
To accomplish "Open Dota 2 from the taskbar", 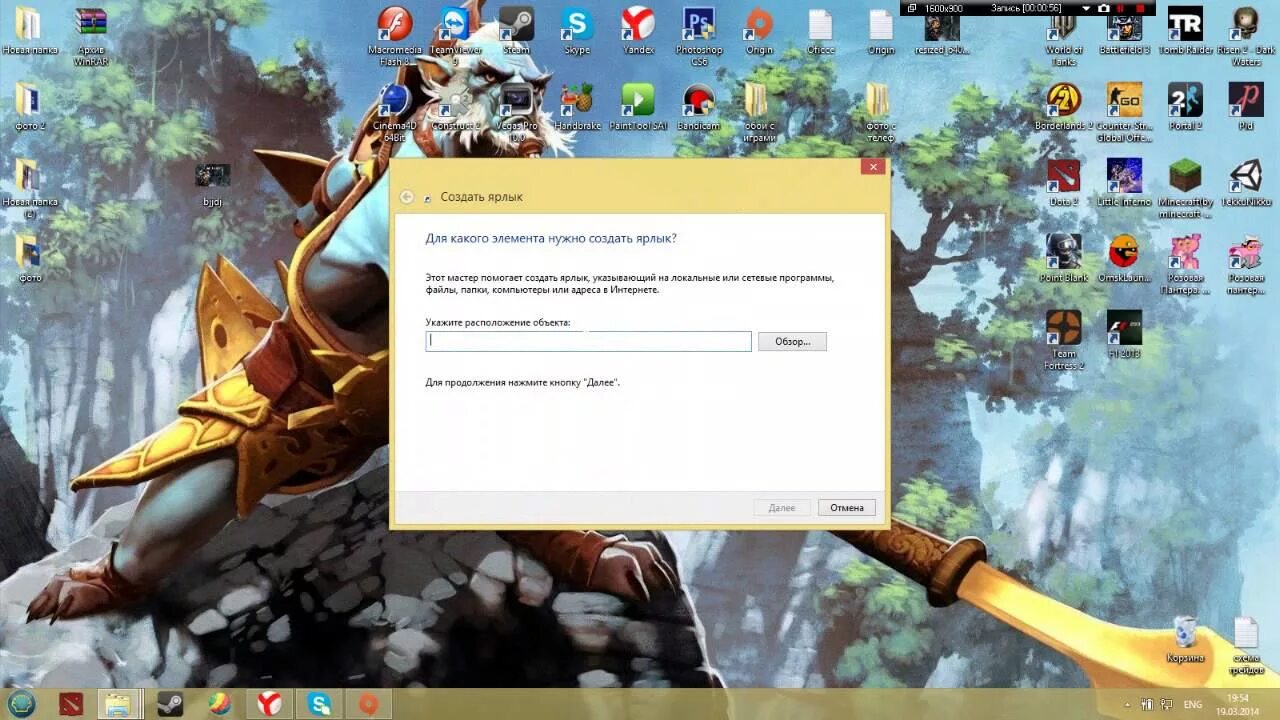I will (70, 704).
